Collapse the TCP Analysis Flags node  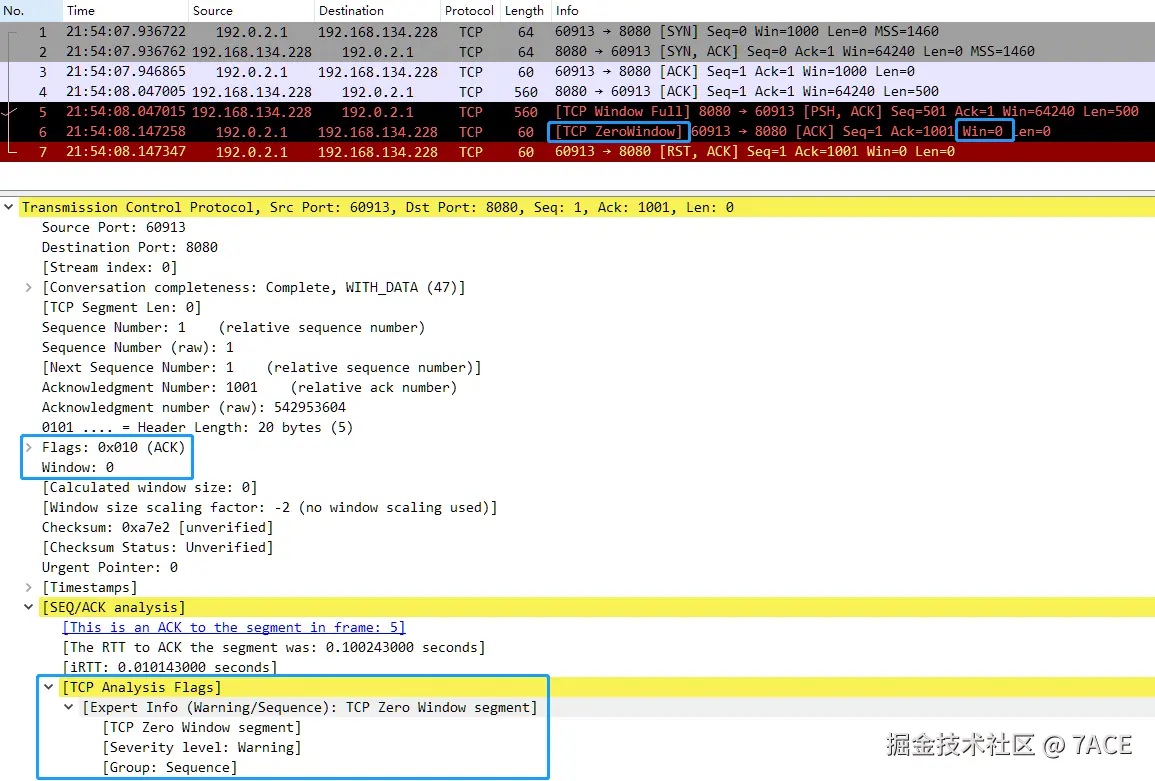49,687
